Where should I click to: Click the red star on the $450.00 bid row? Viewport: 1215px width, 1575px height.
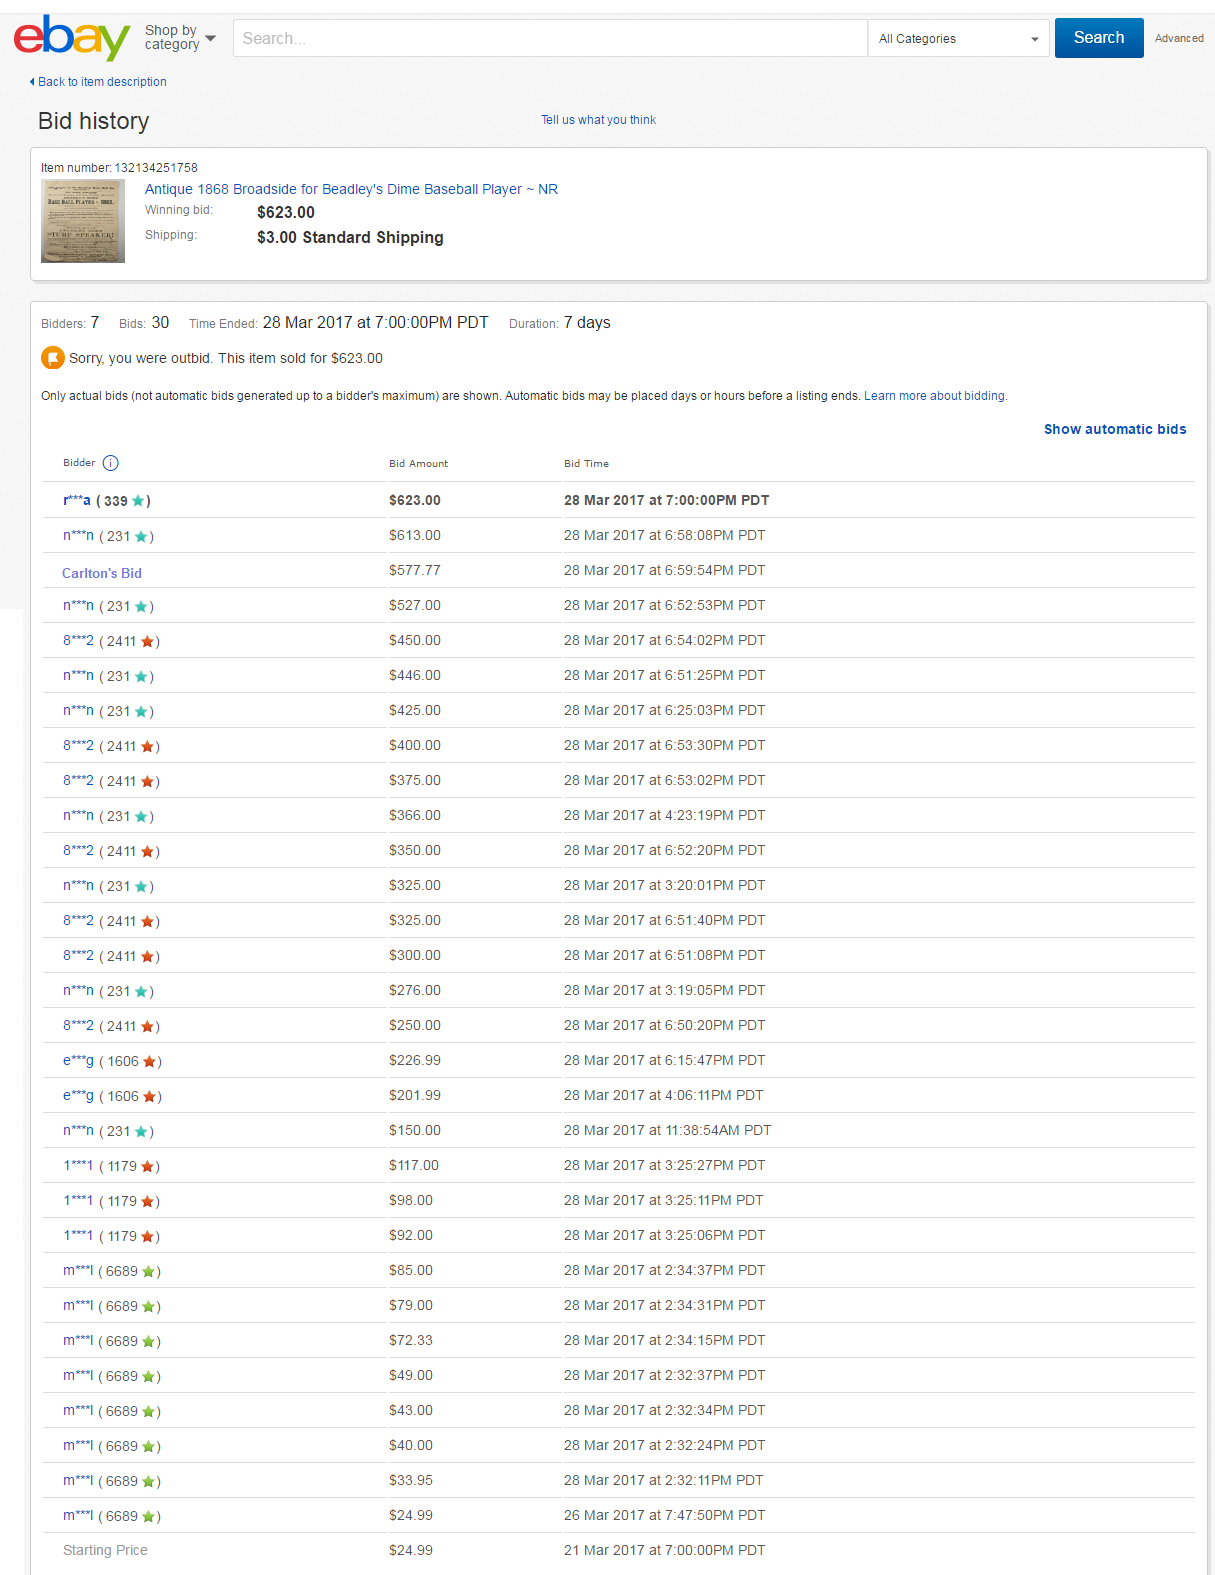click(147, 641)
